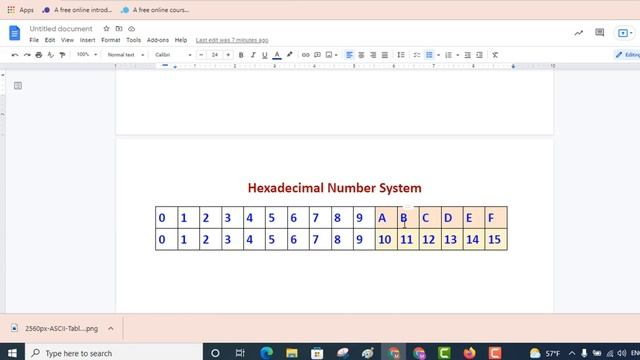Increase font size with plus button
This screenshot has width=640, height=360.
pos(228,55)
